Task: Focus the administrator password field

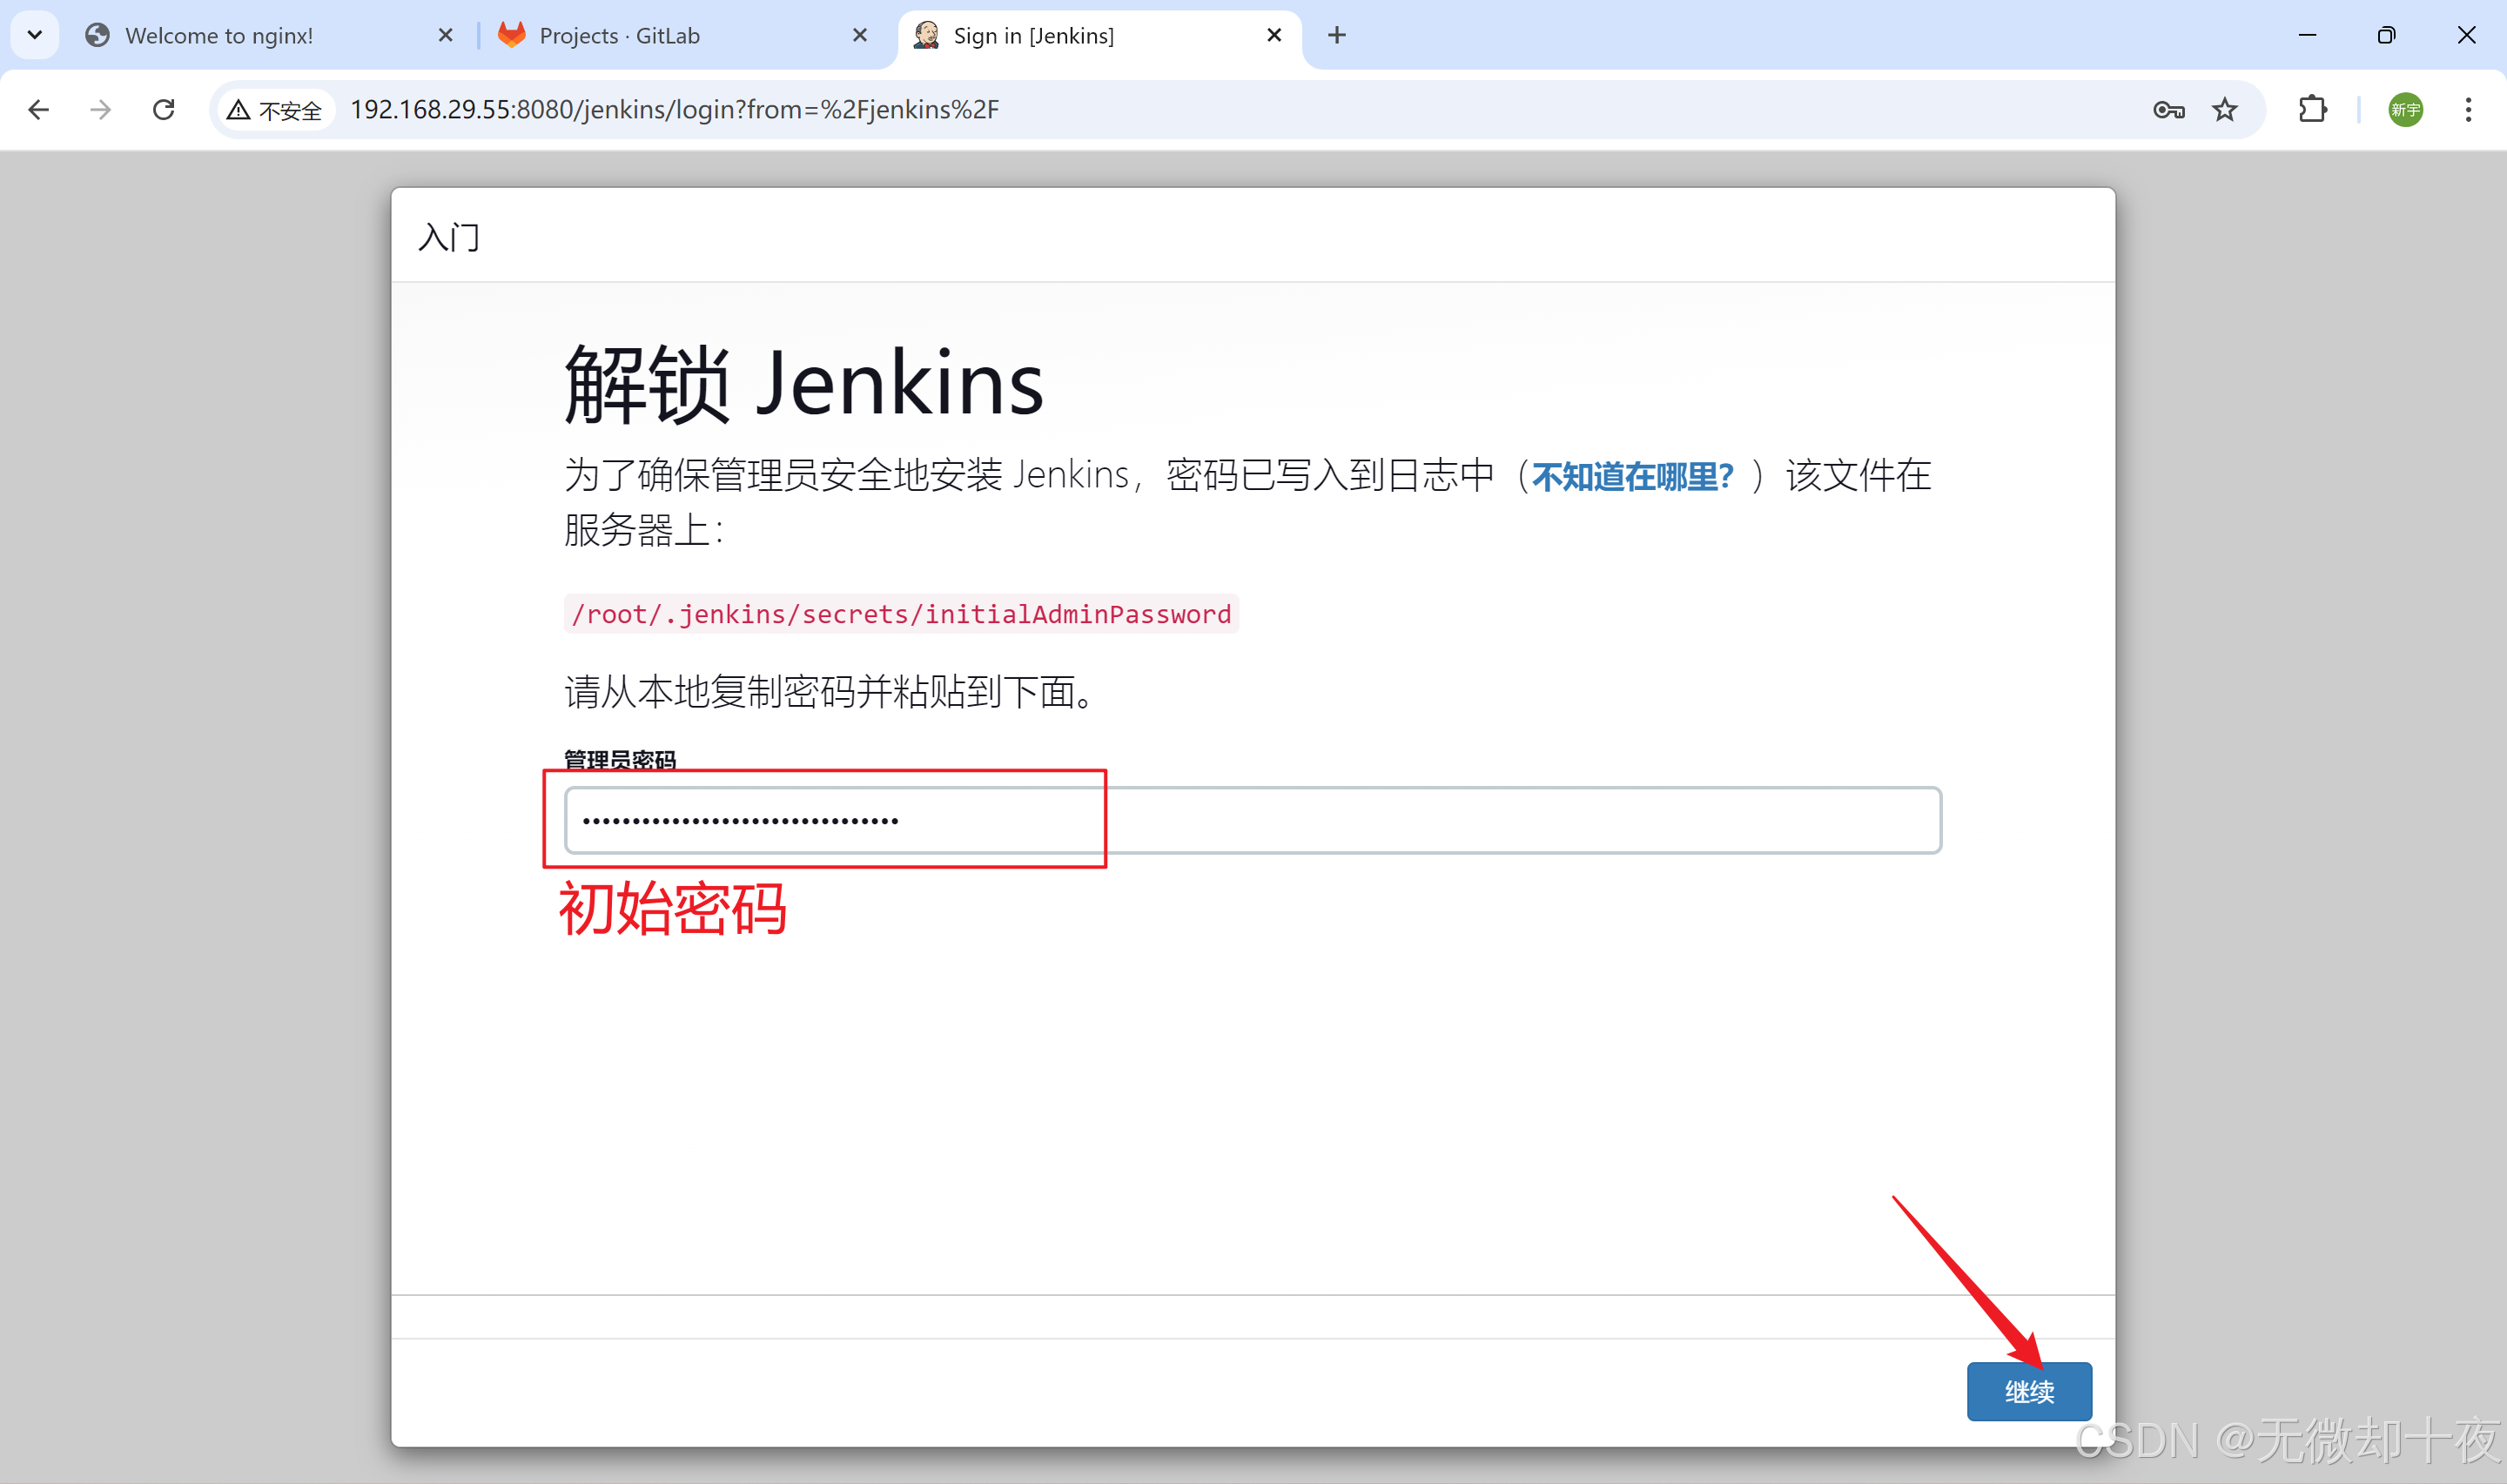Action: click(x=1252, y=820)
